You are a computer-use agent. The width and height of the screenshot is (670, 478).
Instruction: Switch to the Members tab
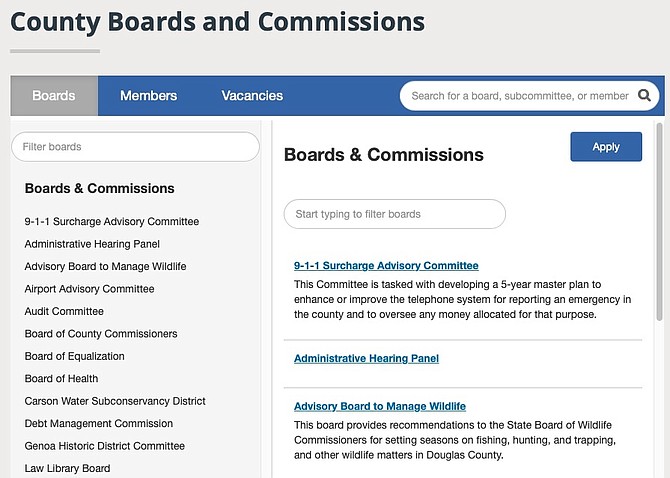pos(148,96)
